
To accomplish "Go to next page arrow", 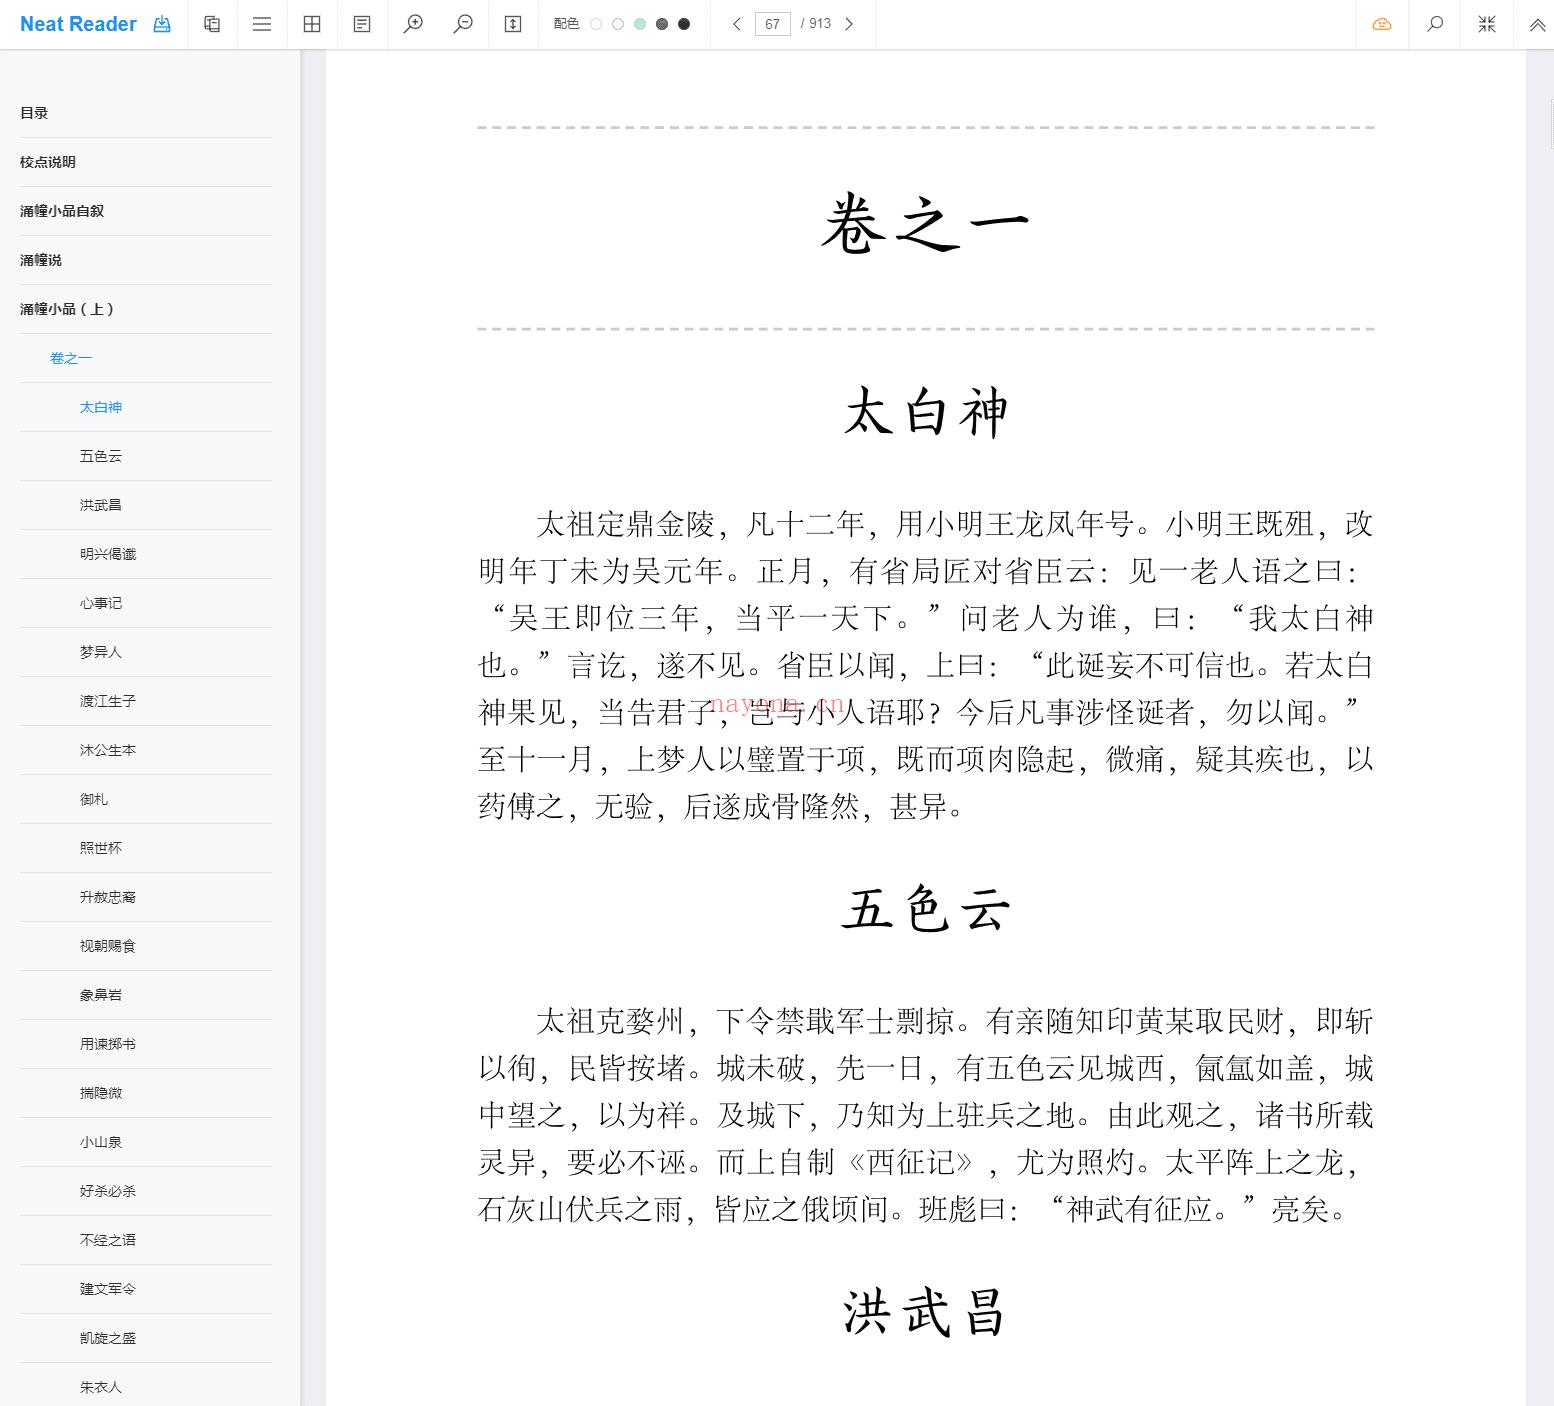I will tap(849, 24).
